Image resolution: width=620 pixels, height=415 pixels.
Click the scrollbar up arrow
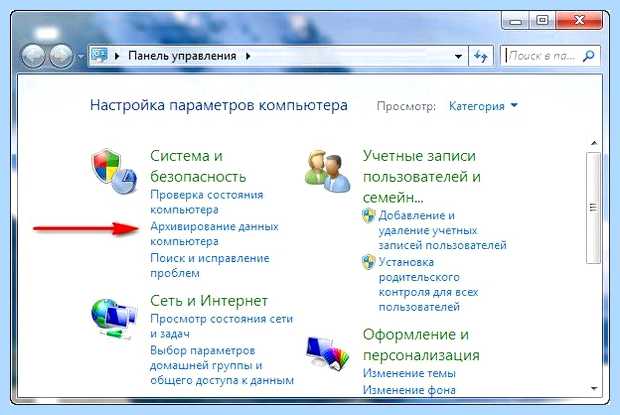594,143
